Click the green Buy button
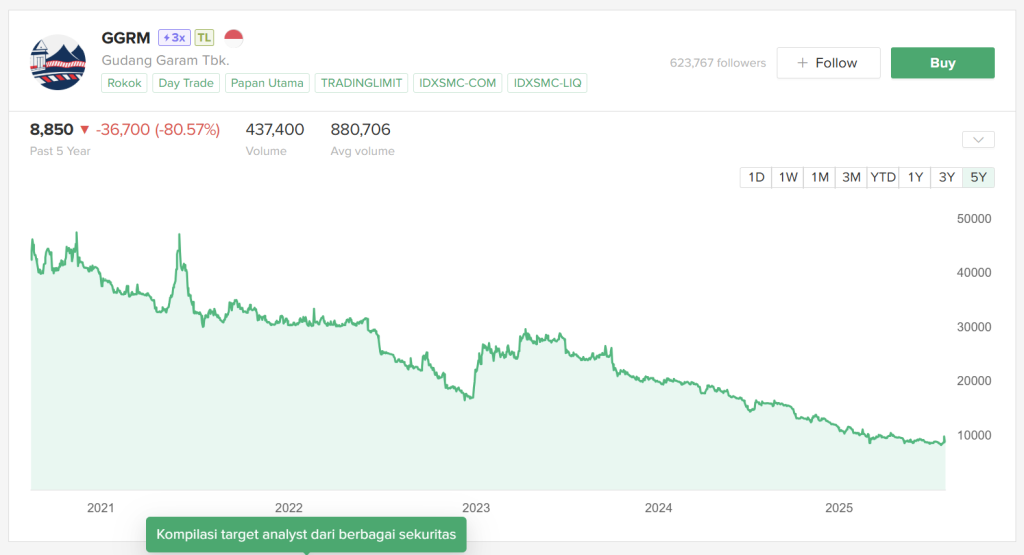 coord(942,63)
